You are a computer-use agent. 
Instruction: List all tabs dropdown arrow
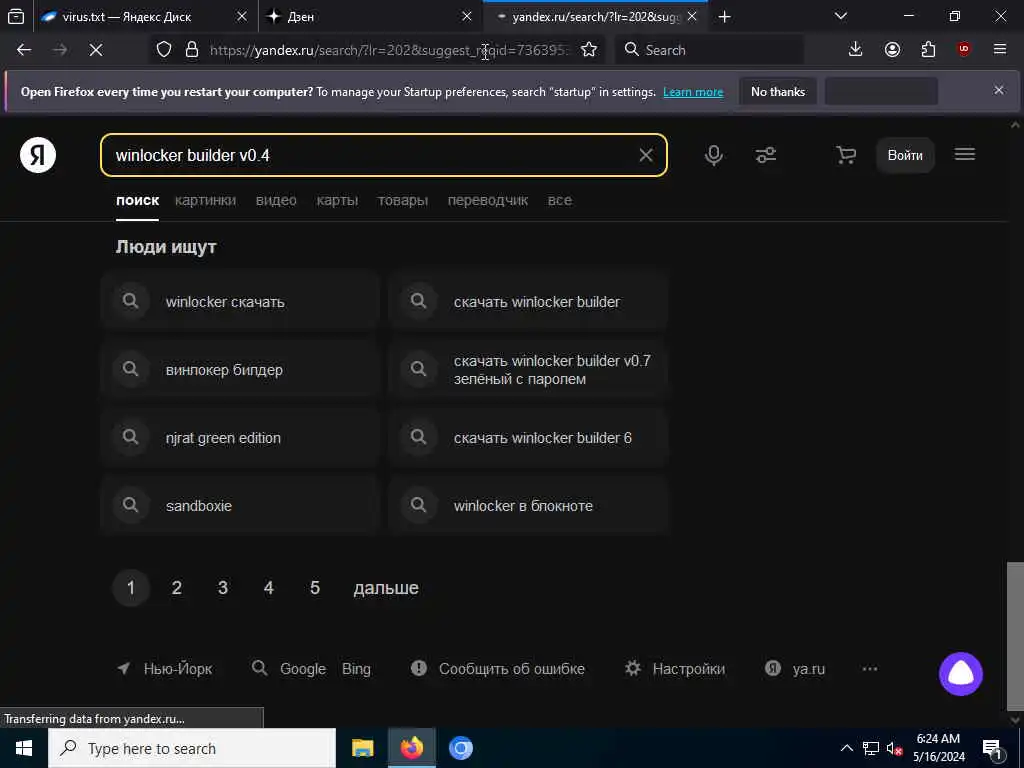(841, 16)
